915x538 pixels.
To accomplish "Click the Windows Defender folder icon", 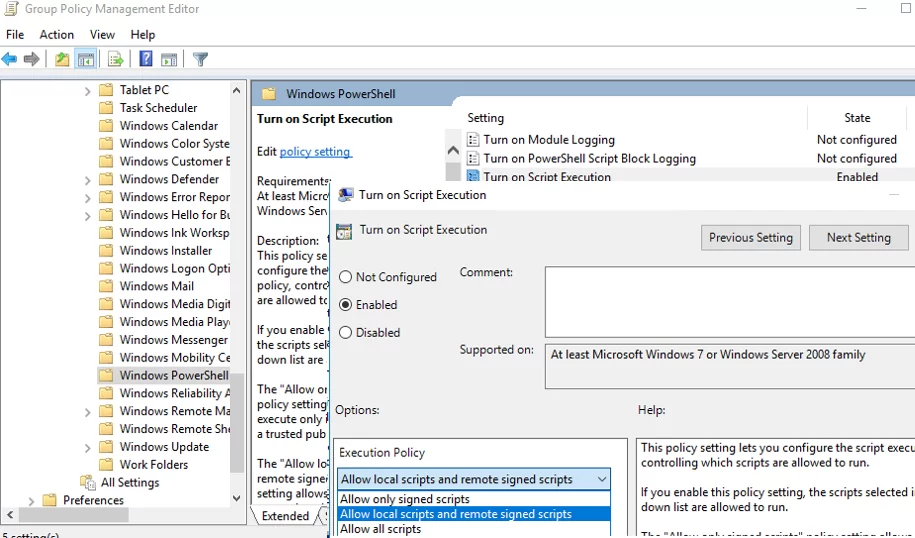I will coord(106,179).
